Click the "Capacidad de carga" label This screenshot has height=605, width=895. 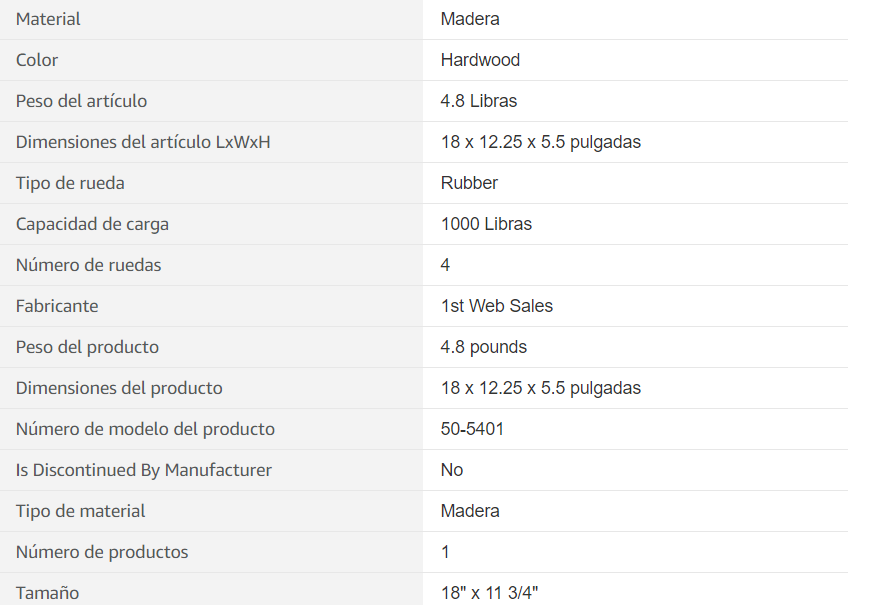(x=92, y=224)
